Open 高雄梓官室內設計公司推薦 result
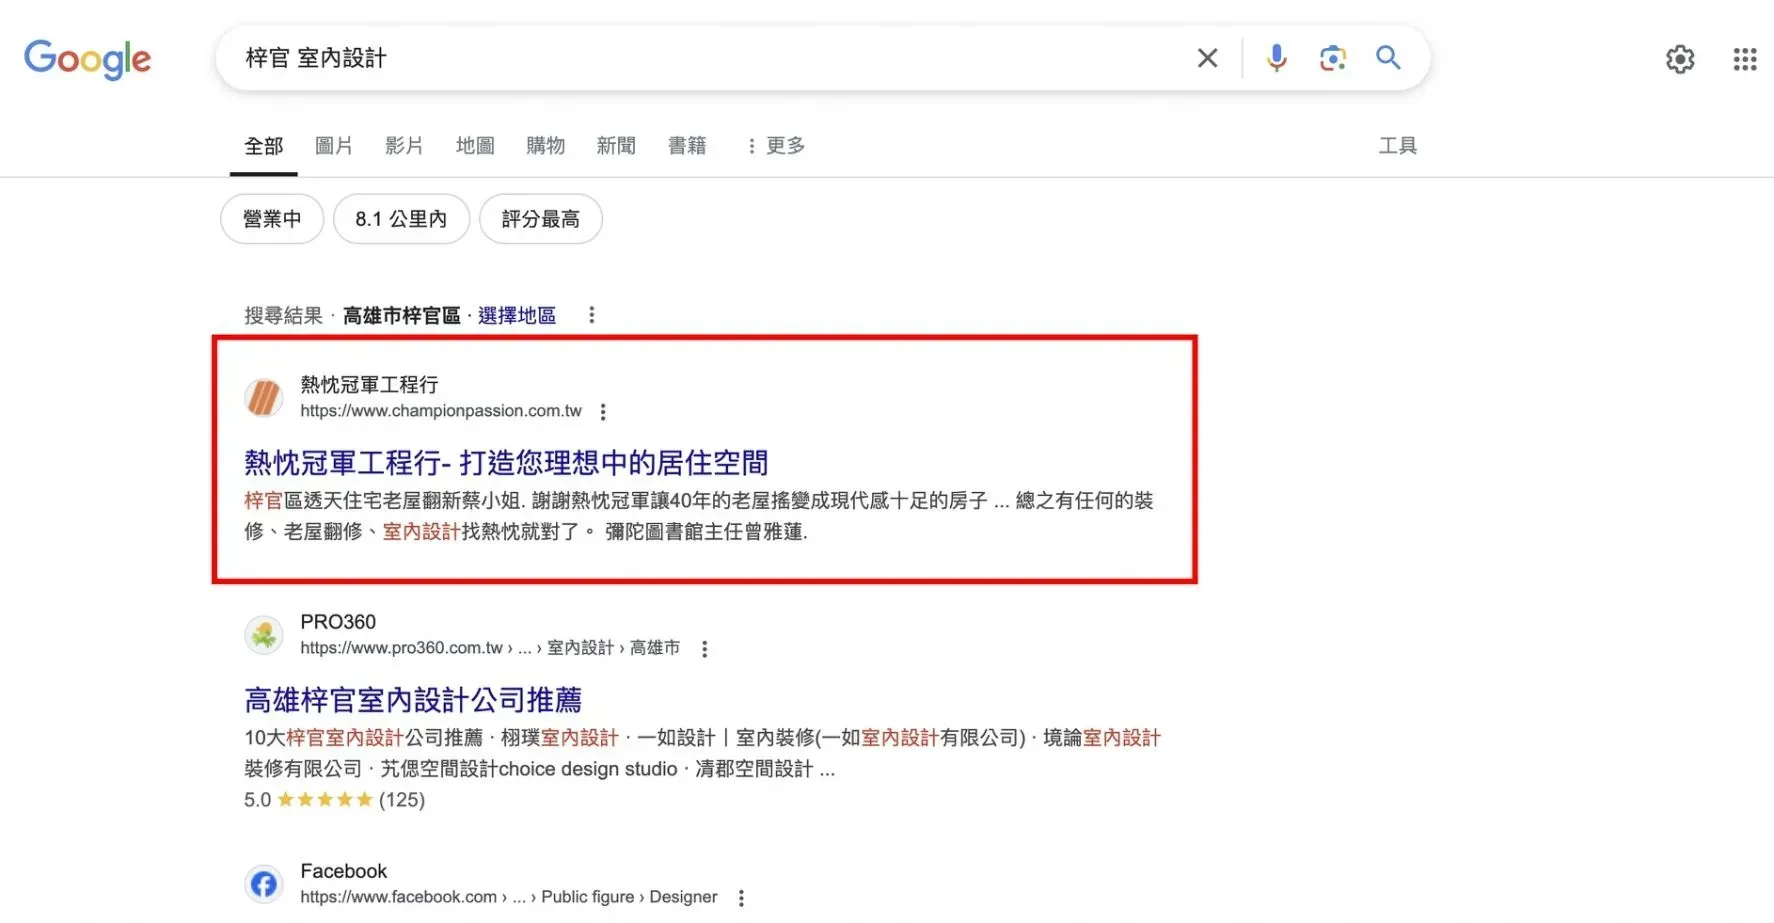The height and width of the screenshot is (923, 1774). pos(413,700)
